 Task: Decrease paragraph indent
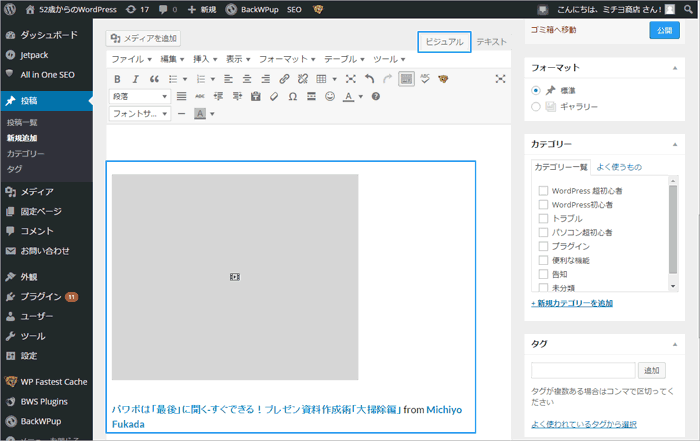218,96
